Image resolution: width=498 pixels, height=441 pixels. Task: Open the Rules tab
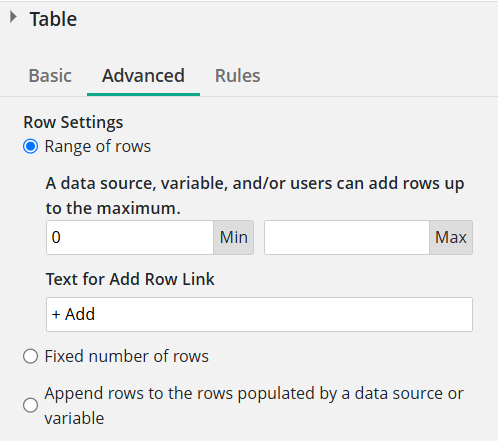pyautogui.click(x=237, y=76)
